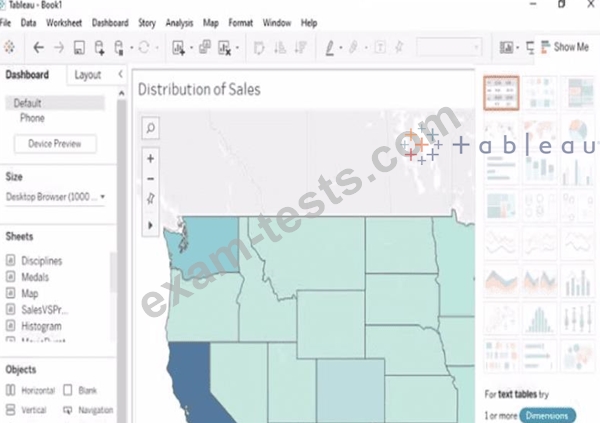
Task: Open the fit selector dropdown in toolbar
Action: [447, 47]
